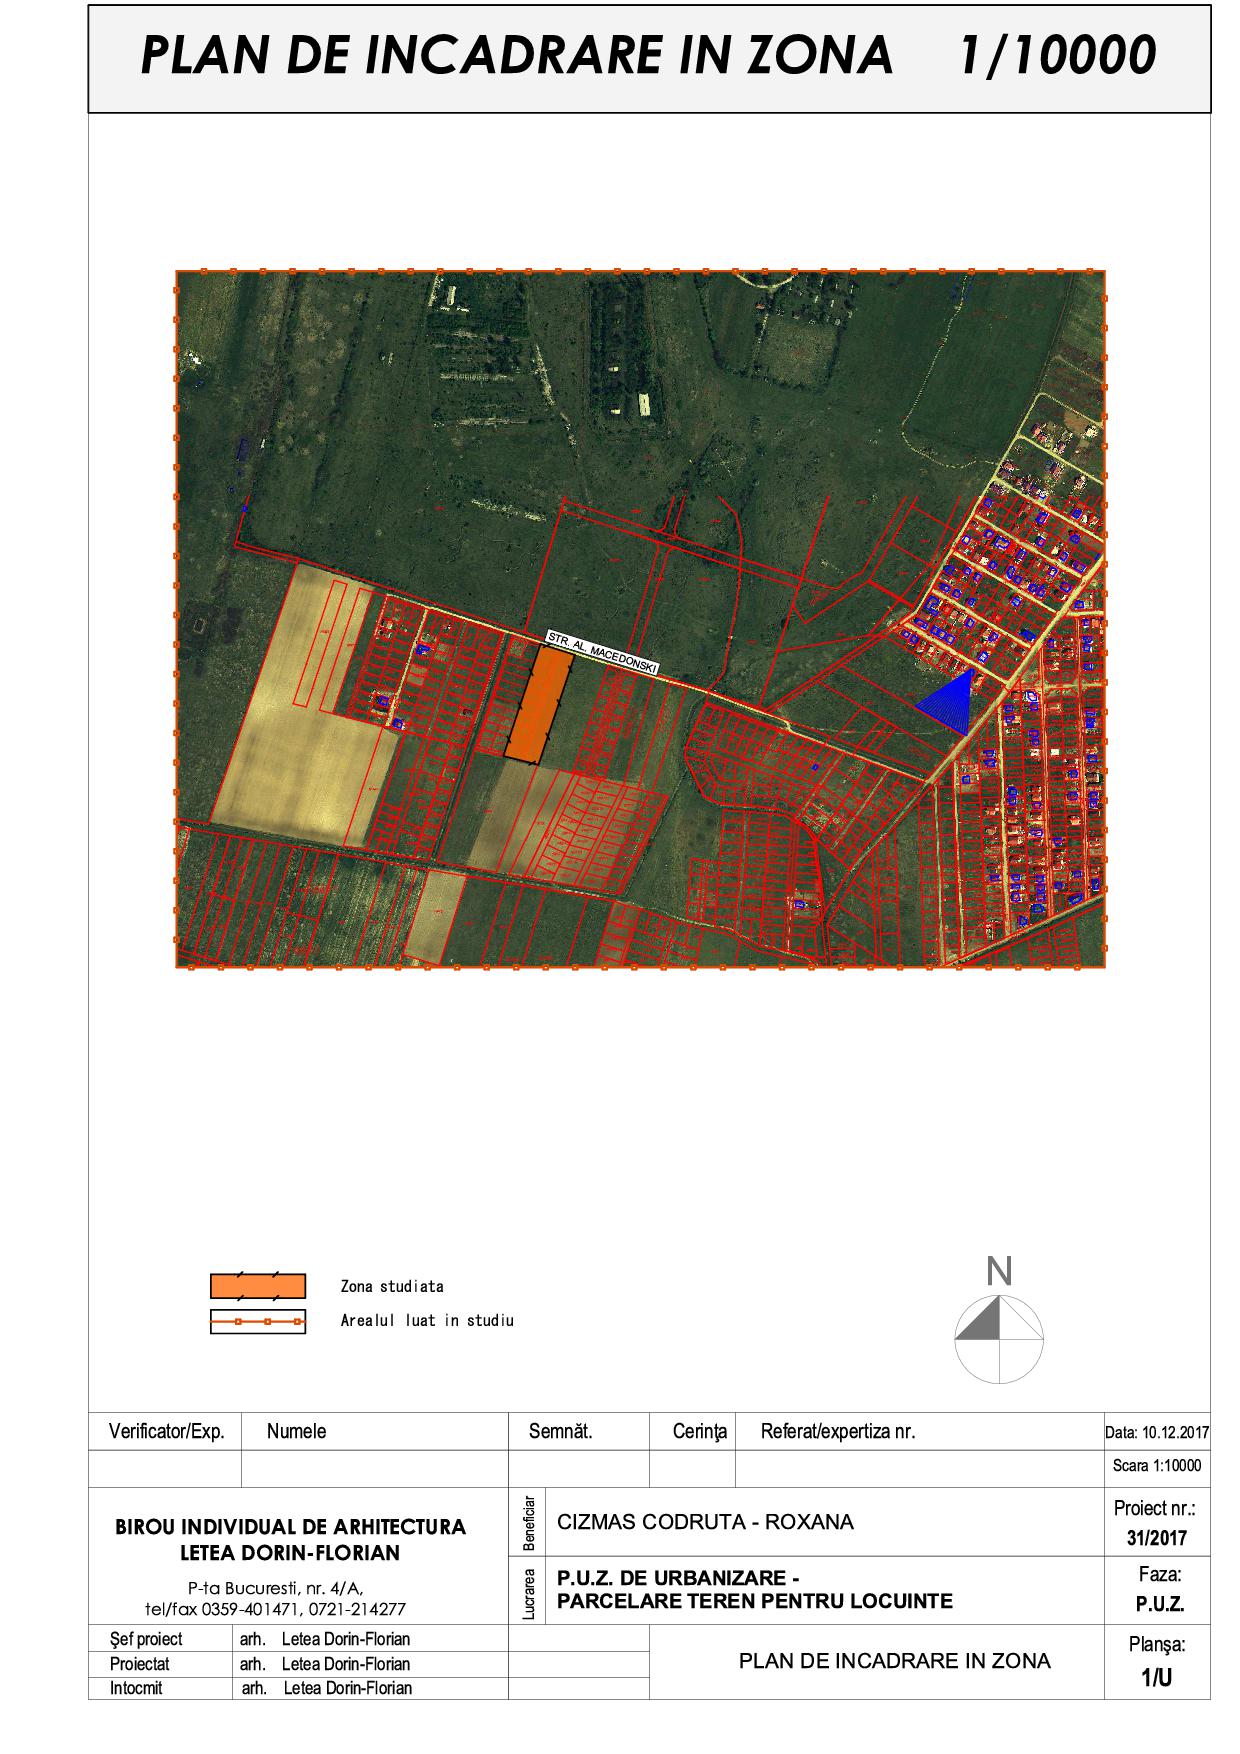Click the '1/10000' scale in header

(1056, 55)
